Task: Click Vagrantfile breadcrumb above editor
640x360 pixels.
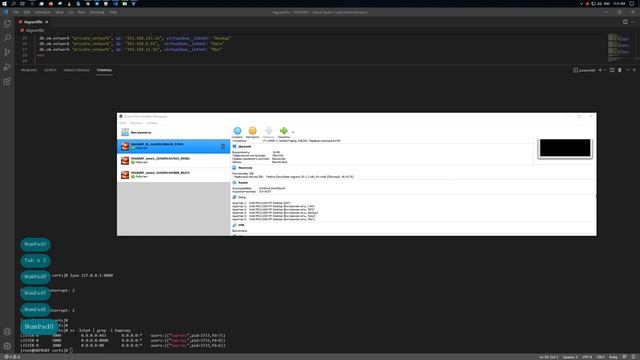Action: click(x=33, y=30)
